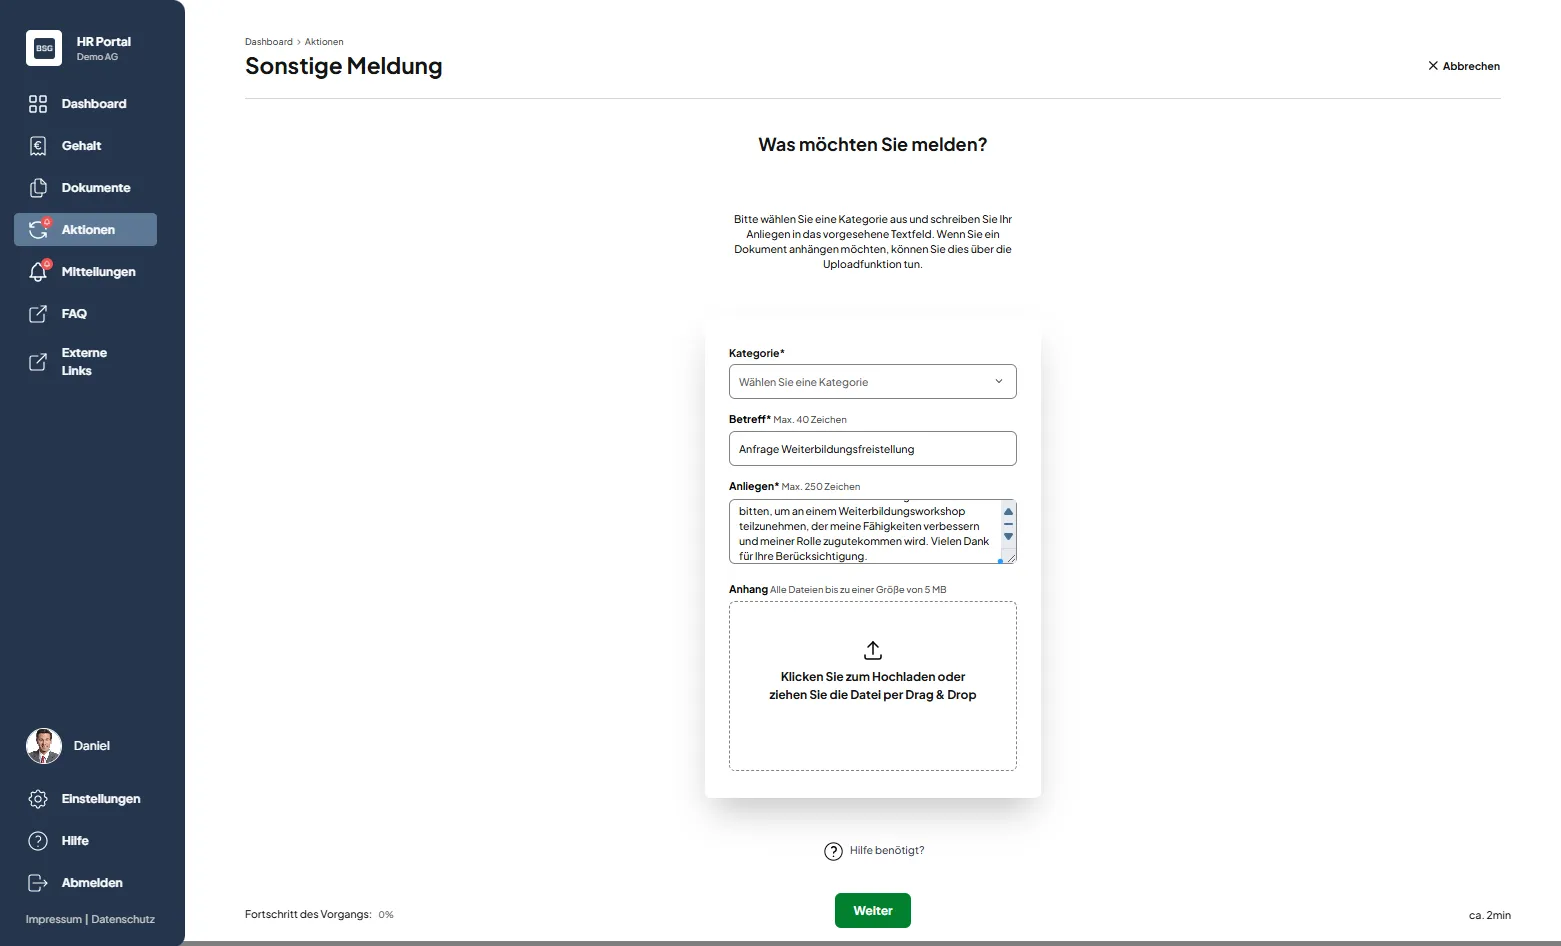Click the Kategorie dropdown chevron arrow
The image size is (1561, 946).
pos(998,382)
